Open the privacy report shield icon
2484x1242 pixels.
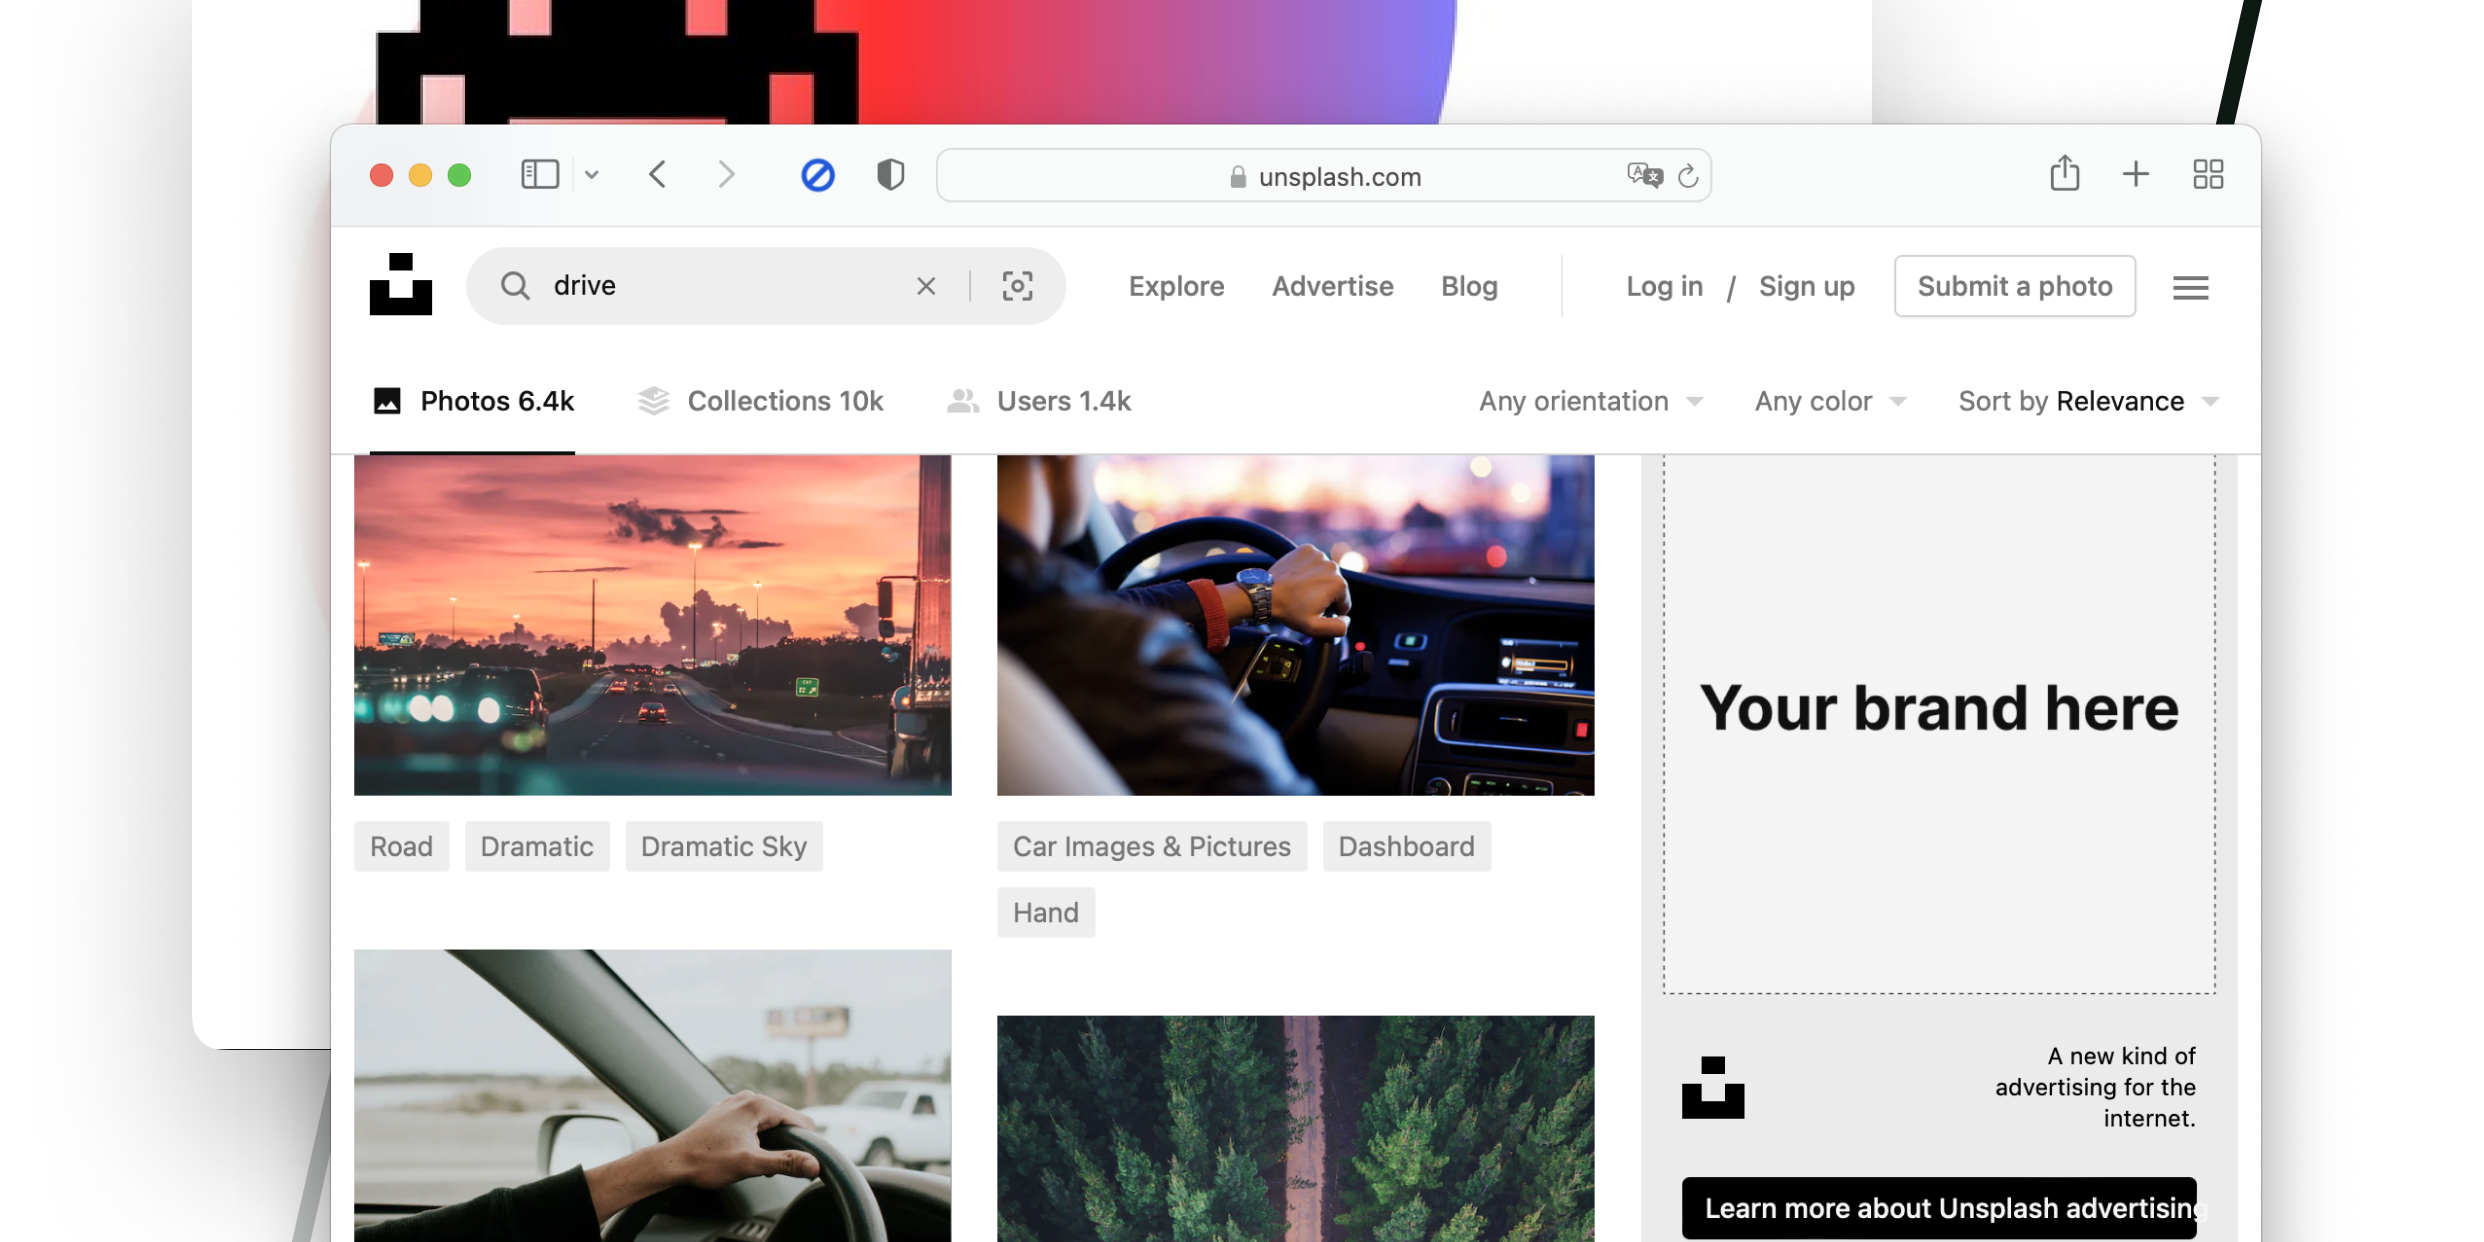pos(890,175)
